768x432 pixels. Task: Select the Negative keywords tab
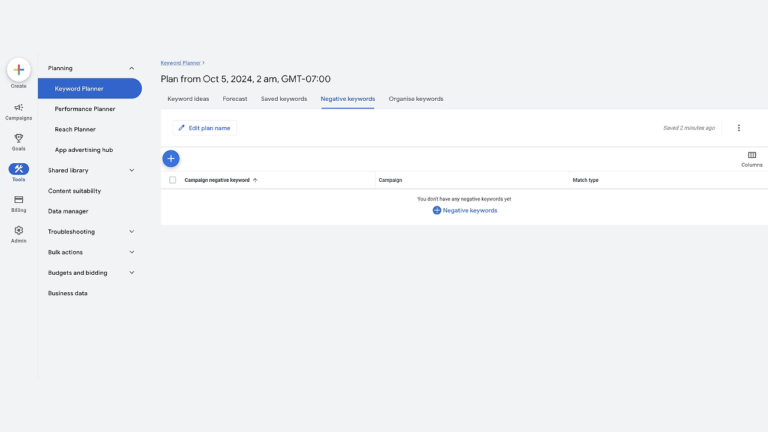coord(348,99)
